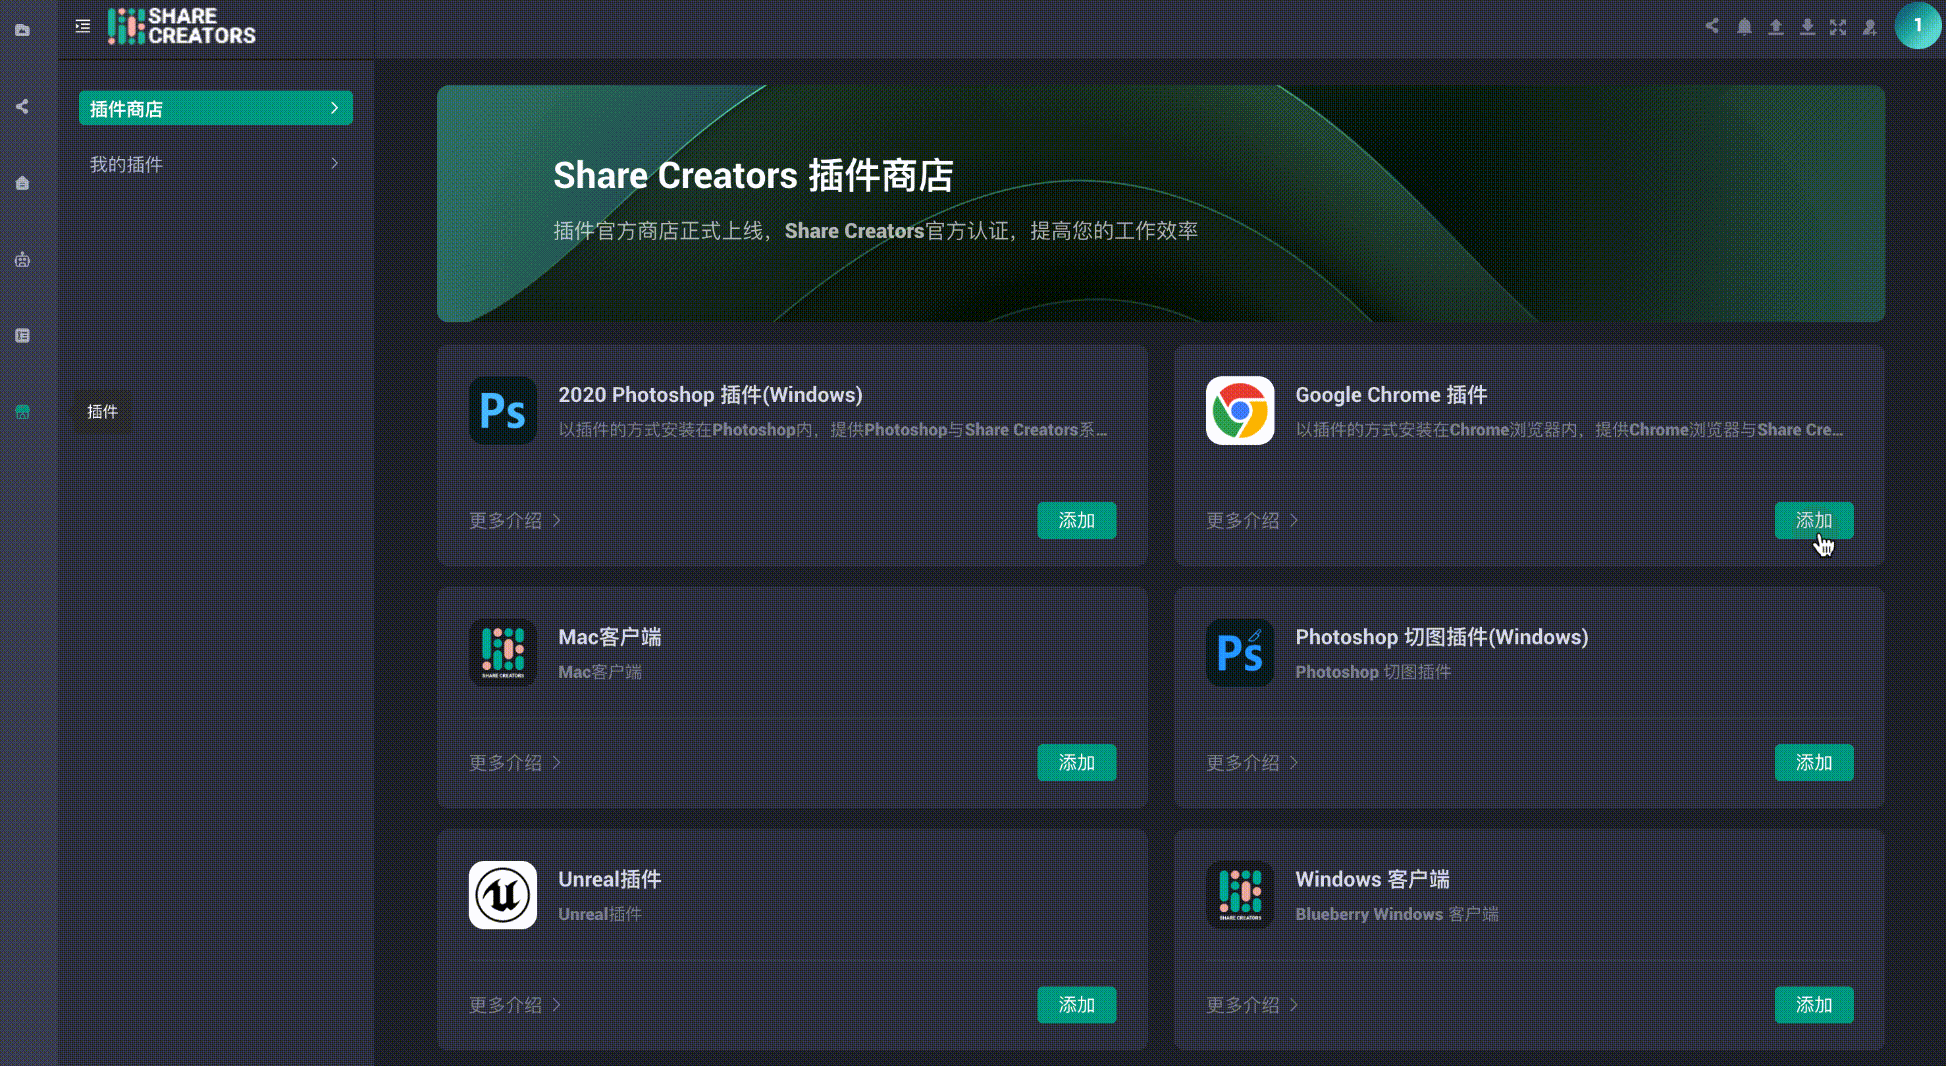Click the Share Creators 插件商店 banner
The height and width of the screenshot is (1066, 1946).
[1160, 203]
